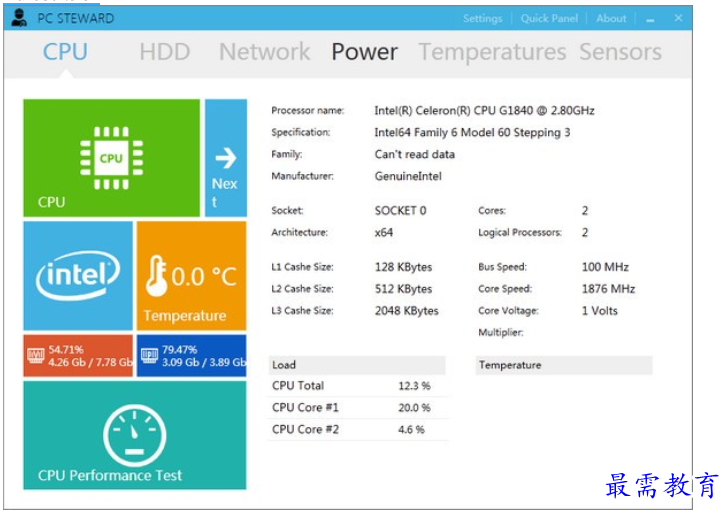The width and height of the screenshot is (727, 517).
Task: Click the 1876 MHz core speed value
Action: (x=608, y=289)
